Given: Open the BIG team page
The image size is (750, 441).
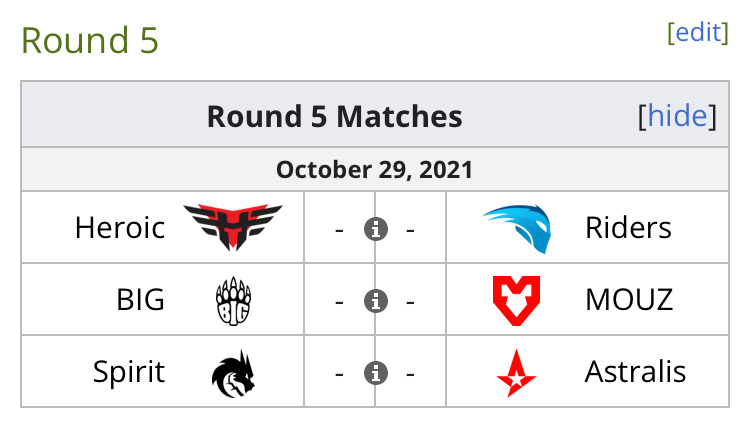Looking at the screenshot, I should pos(141,300).
